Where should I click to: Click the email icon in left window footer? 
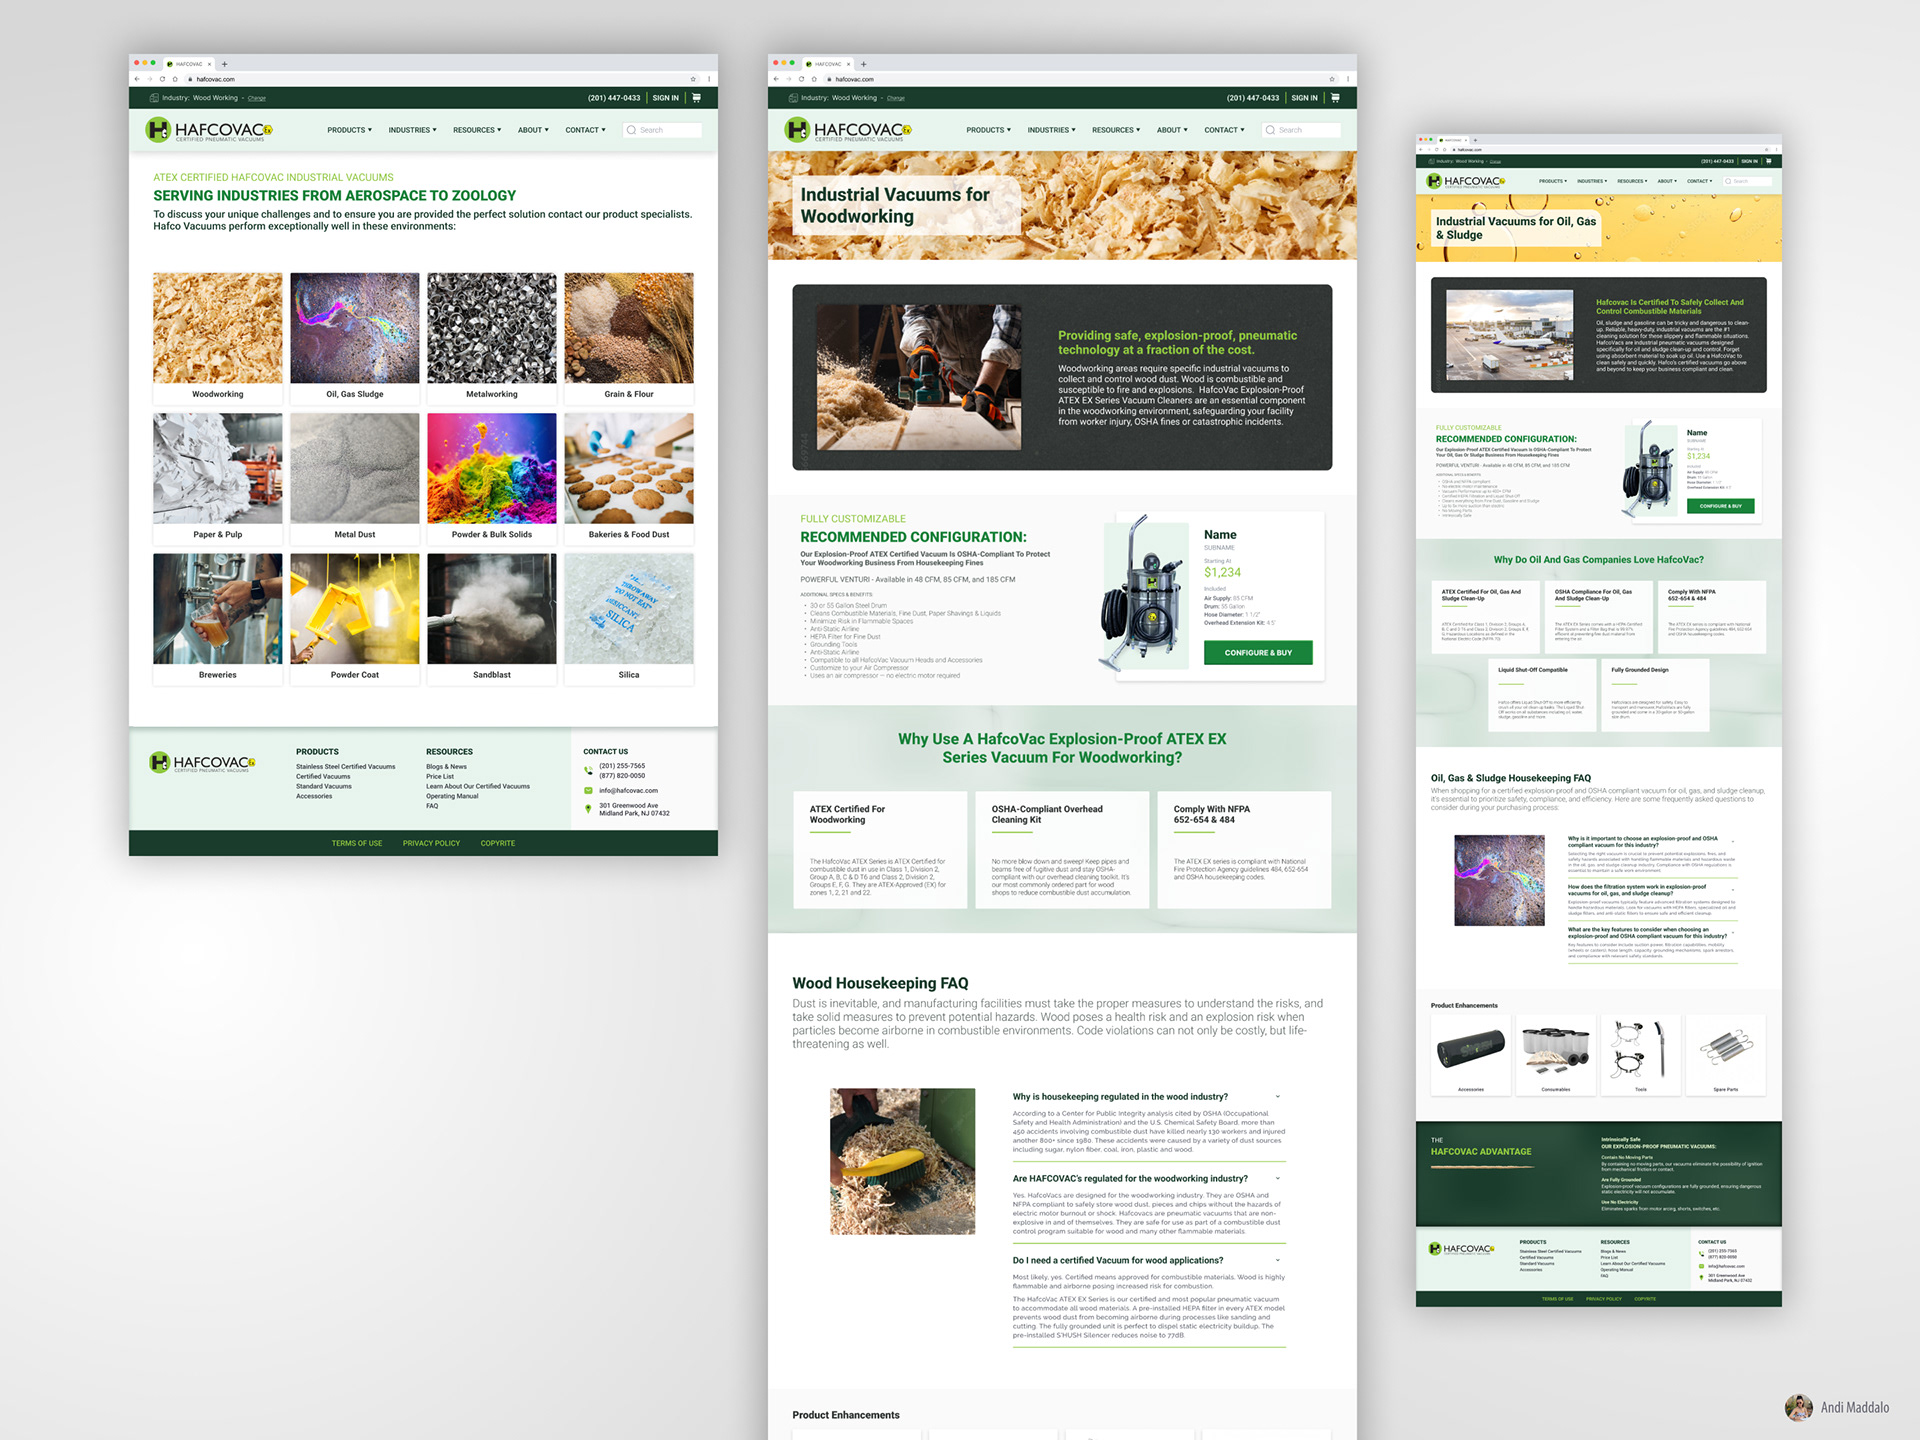pos(588,791)
